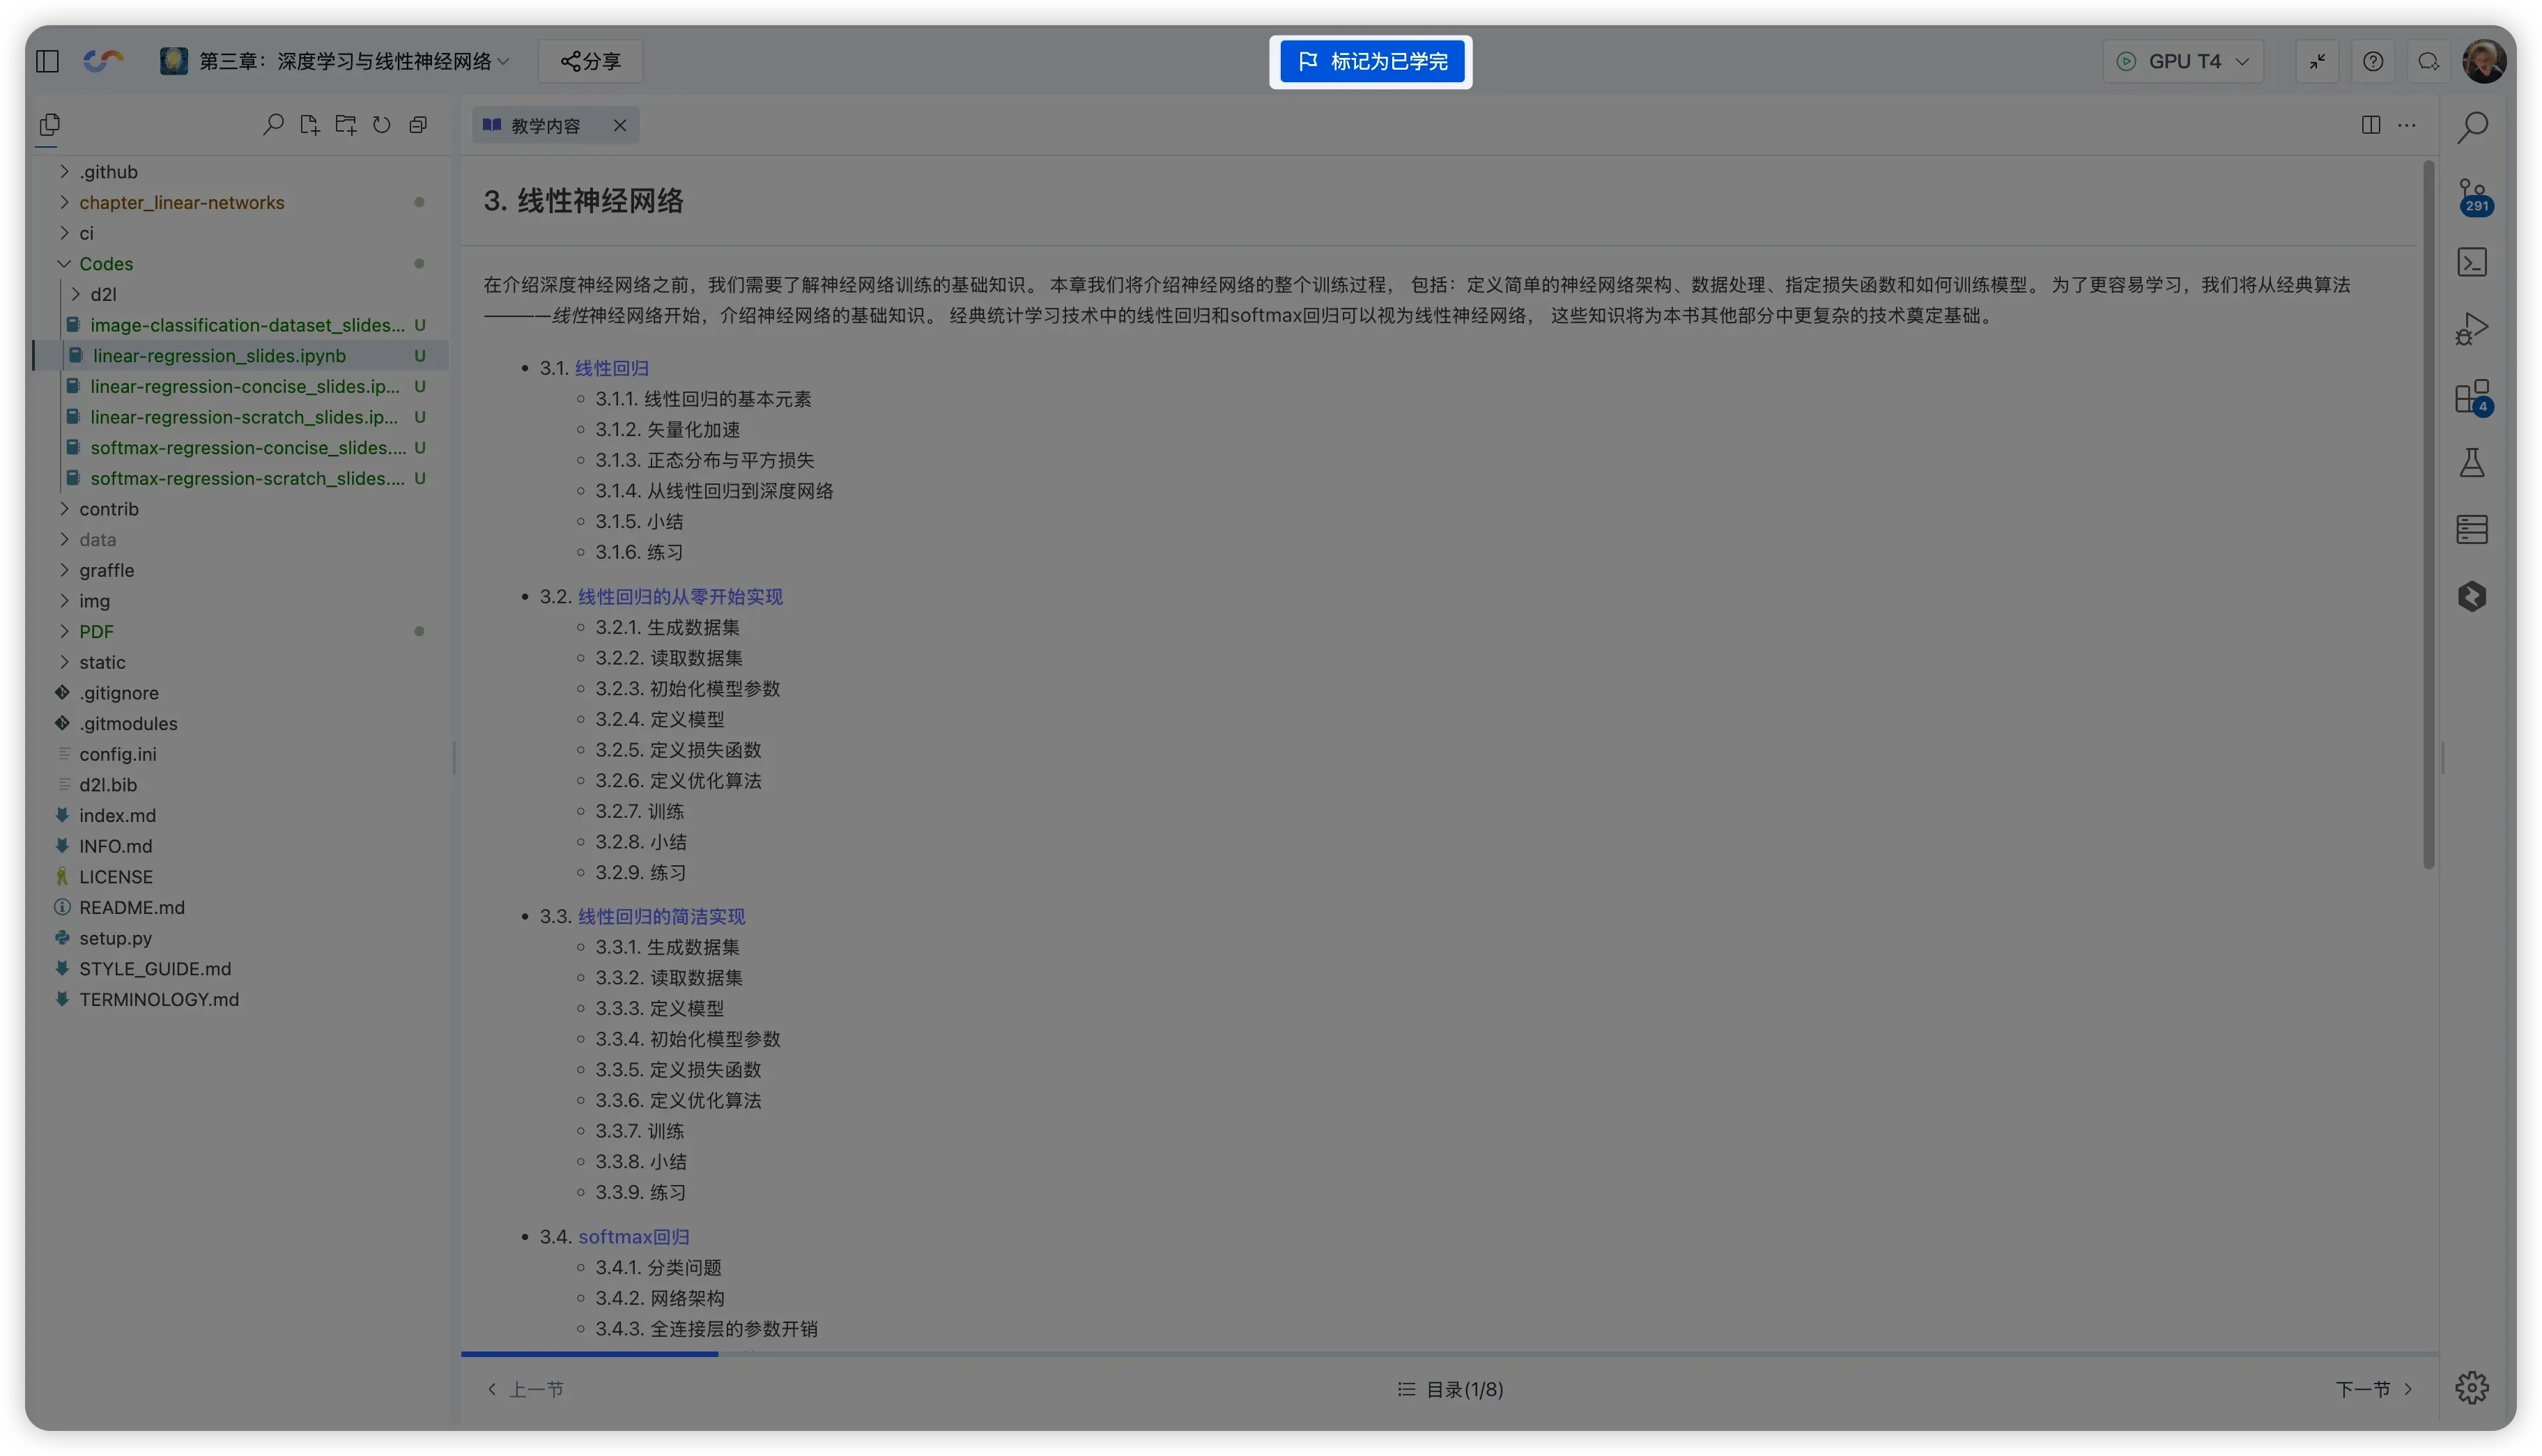Toggle the left sidebar panel
Viewport: 2542px width, 1456px height.
click(47, 61)
